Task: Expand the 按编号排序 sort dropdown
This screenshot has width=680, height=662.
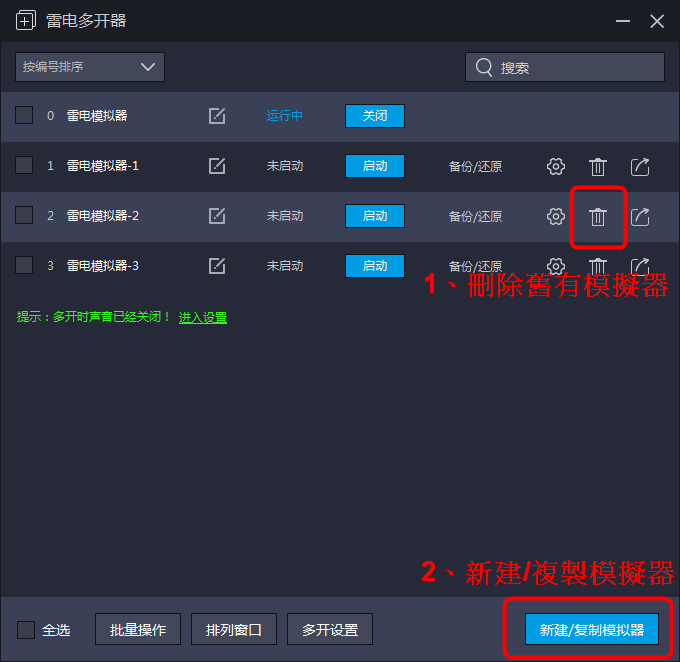Action: pos(90,67)
